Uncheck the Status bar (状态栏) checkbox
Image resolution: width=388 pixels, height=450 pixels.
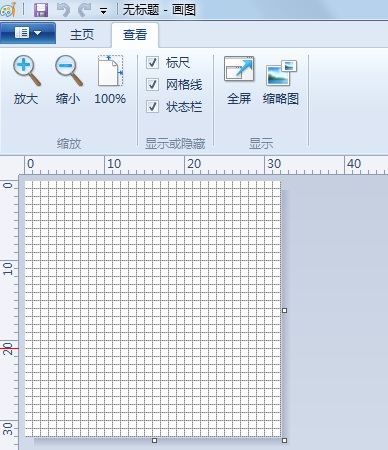(152, 107)
